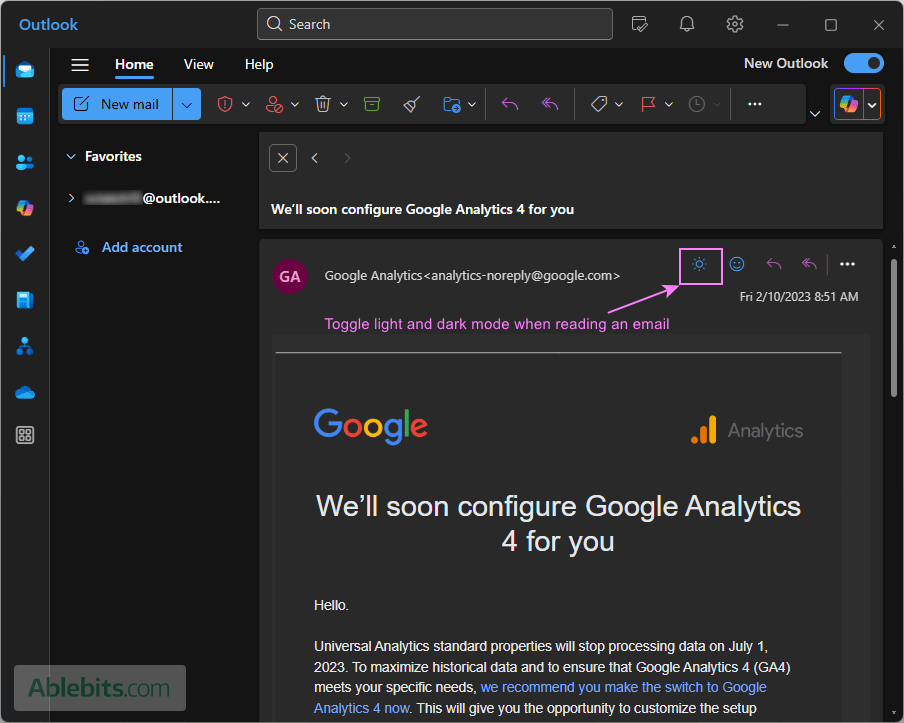Screen dimensions: 904x723
Task: Click Copilot icon in the ribbon
Action: coord(849,104)
